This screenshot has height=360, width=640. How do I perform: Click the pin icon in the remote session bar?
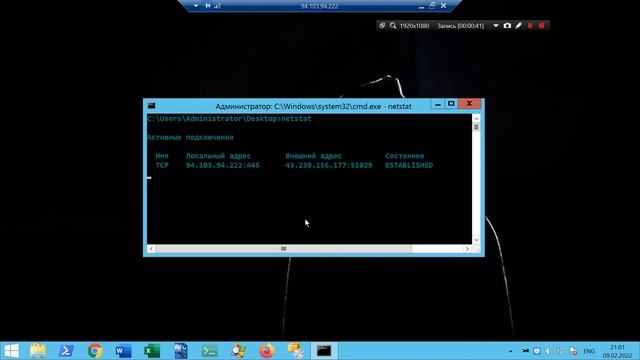pyautogui.click(x=208, y=6)
